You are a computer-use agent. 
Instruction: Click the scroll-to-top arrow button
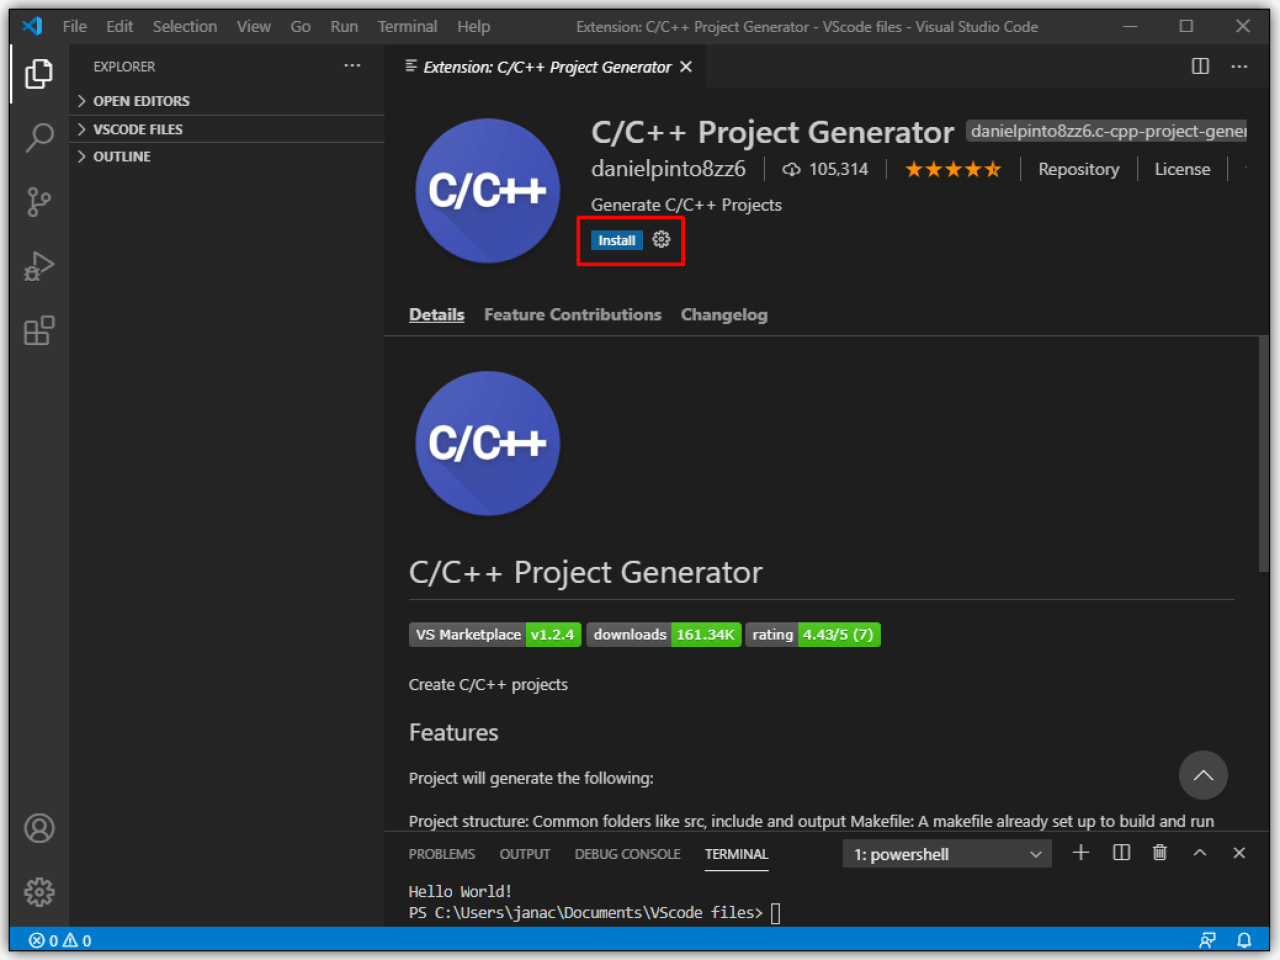1203,775
